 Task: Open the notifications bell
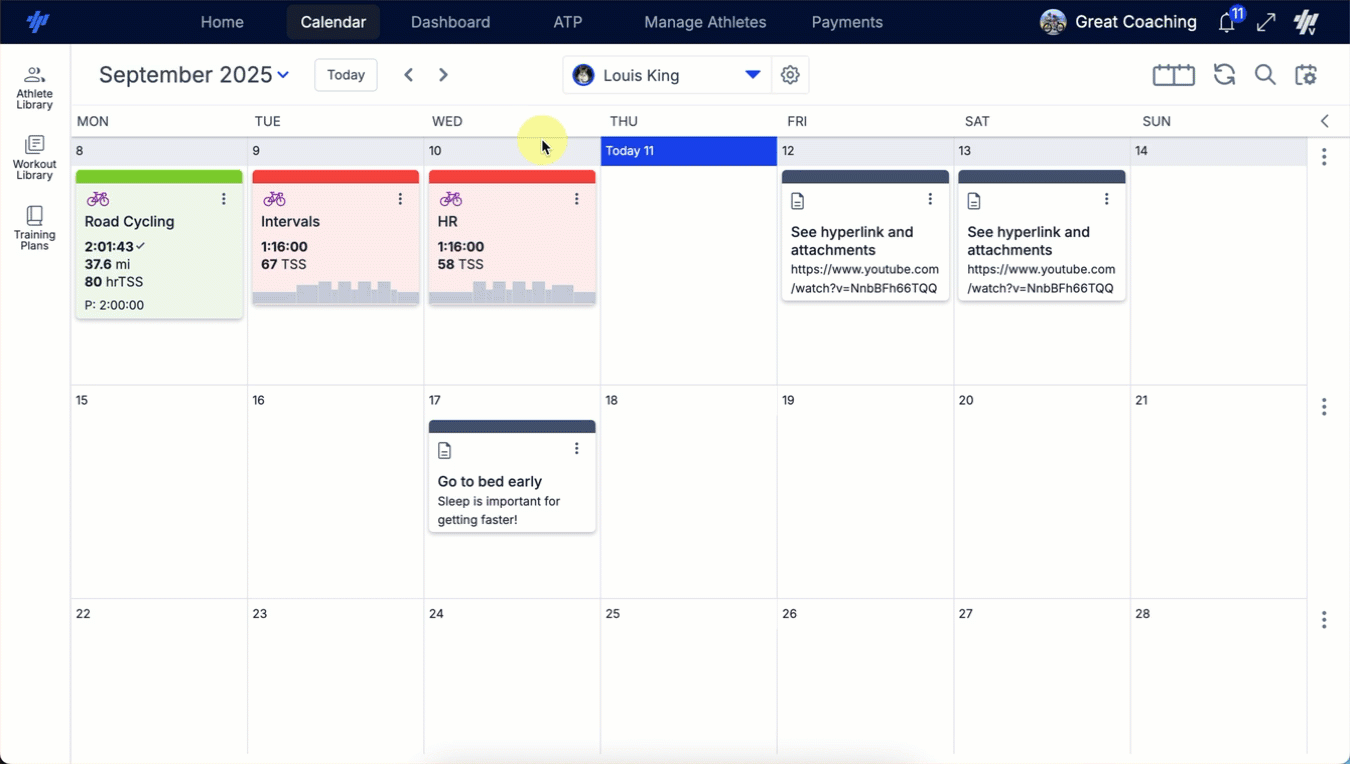tap(1227, 22)
